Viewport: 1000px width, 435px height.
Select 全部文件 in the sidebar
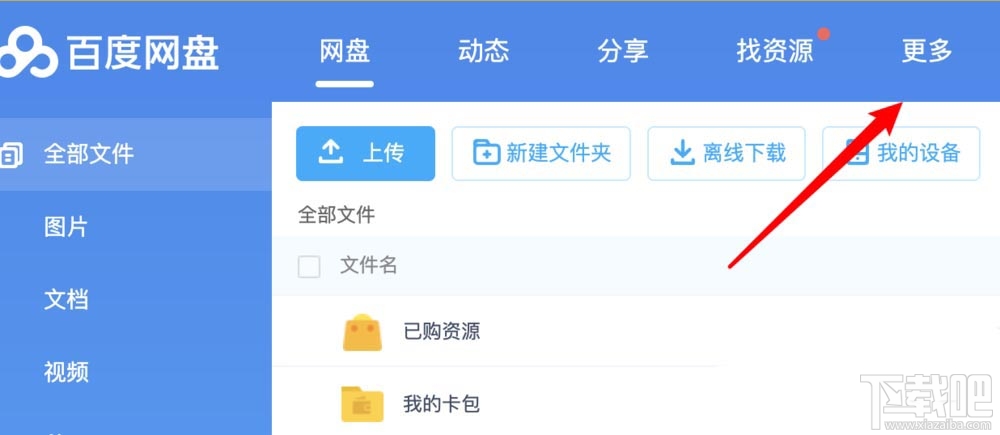coord(136,154)
